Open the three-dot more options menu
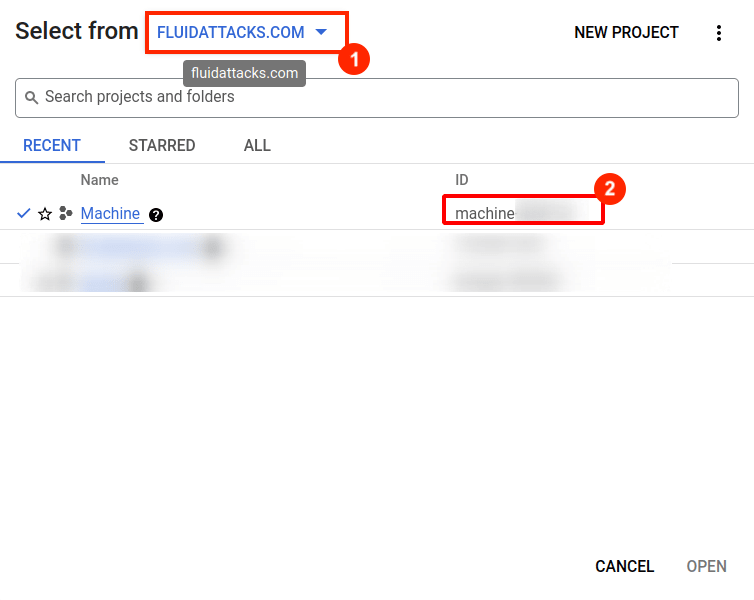Screen dimensions: 754x600 (718, 33)
